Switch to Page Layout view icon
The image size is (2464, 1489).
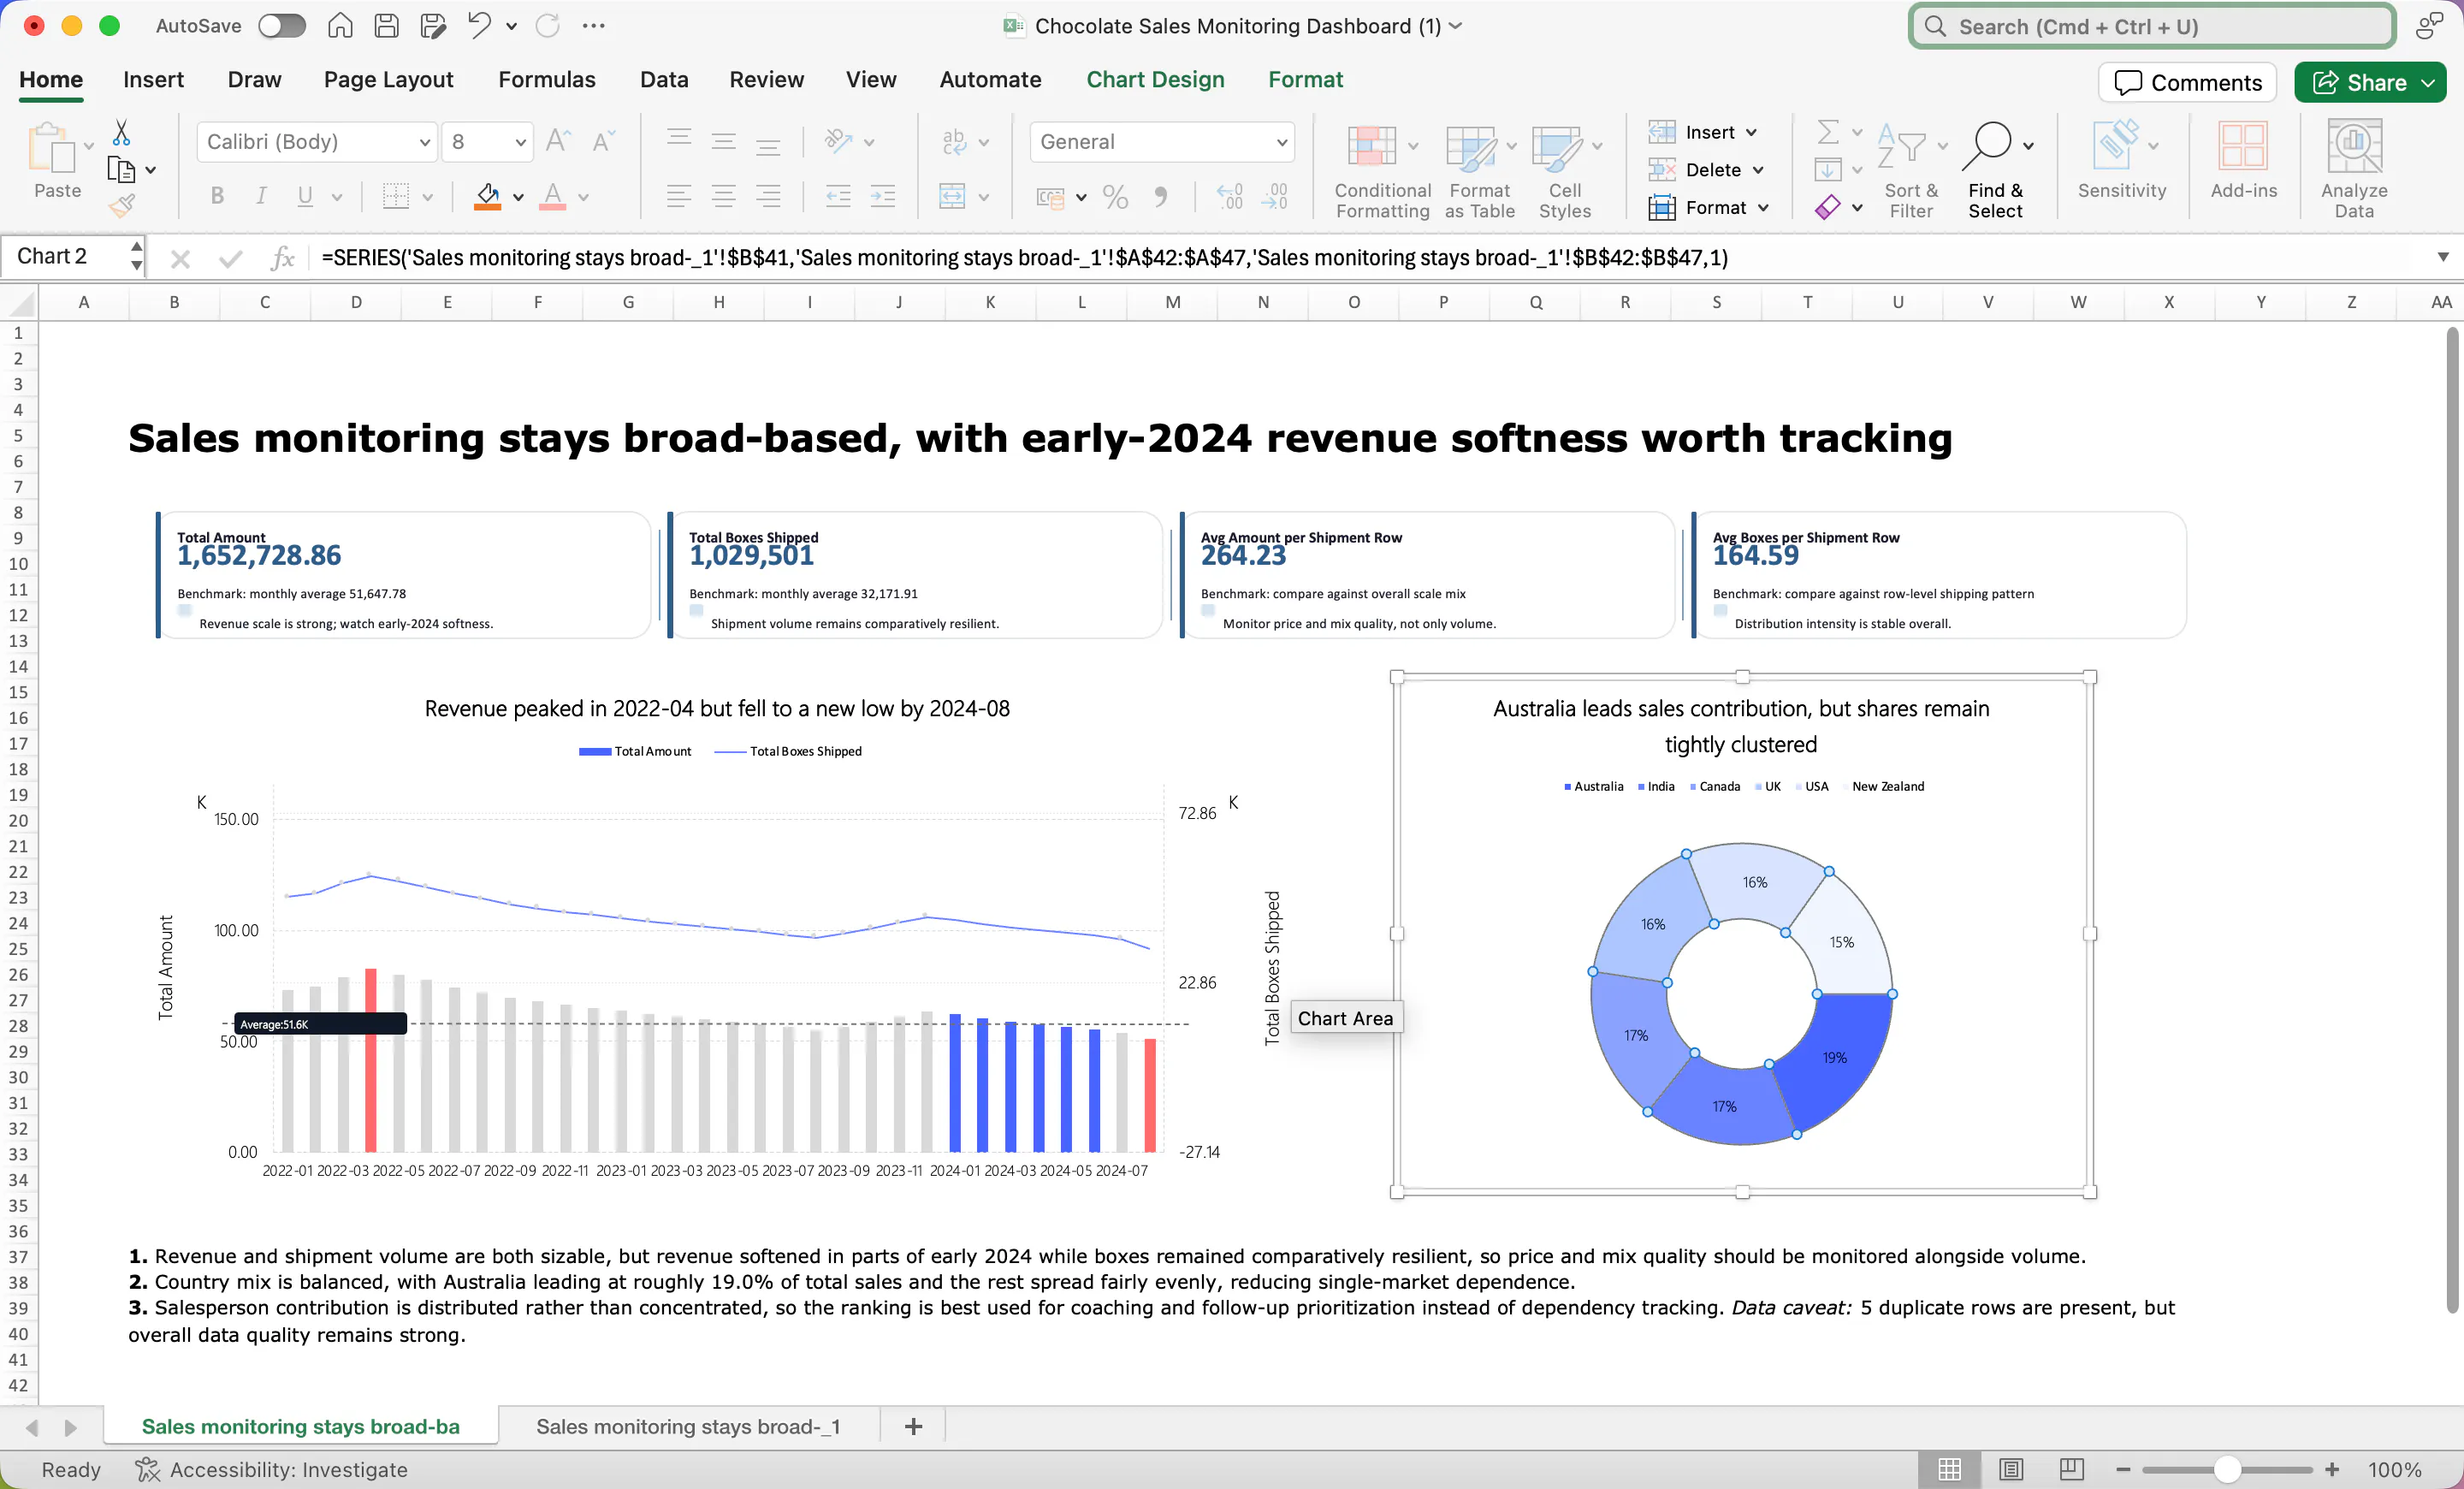coord(2011,1469)
